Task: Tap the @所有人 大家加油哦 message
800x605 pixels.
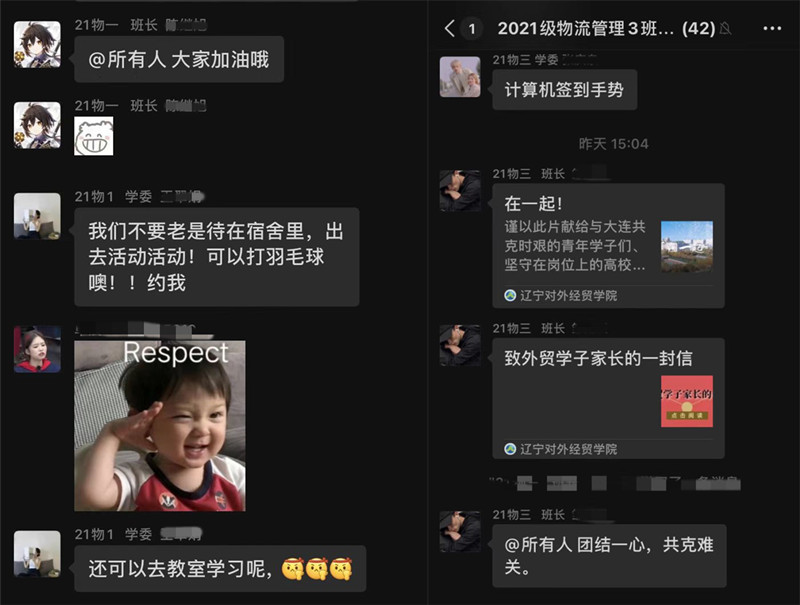Action: pyautogui.click(x=179, y=60)
